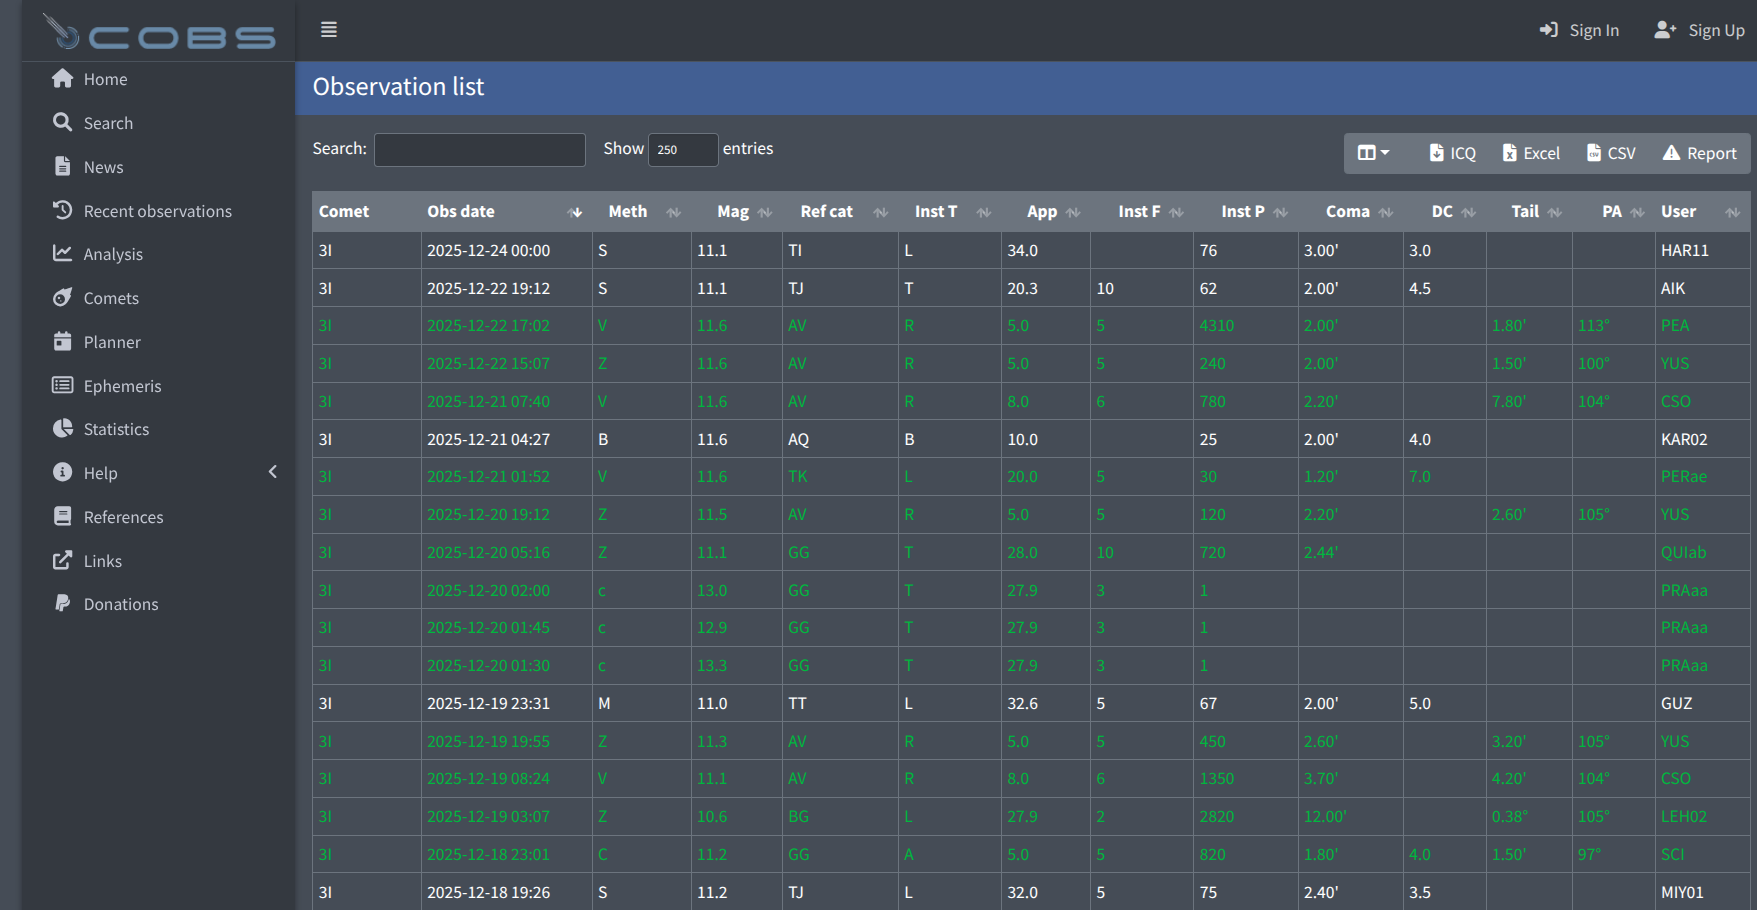Click the observation Search input field
The image size is (1757, 910).
[x=480, y=149]
